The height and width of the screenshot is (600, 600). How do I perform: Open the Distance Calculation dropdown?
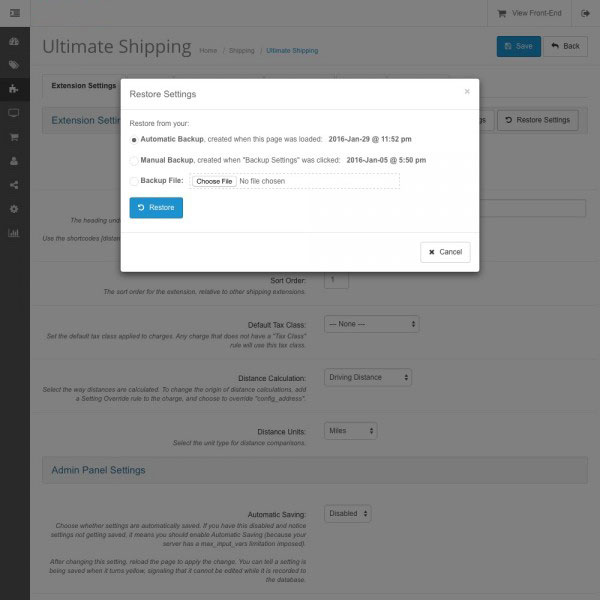coord(367,378)
